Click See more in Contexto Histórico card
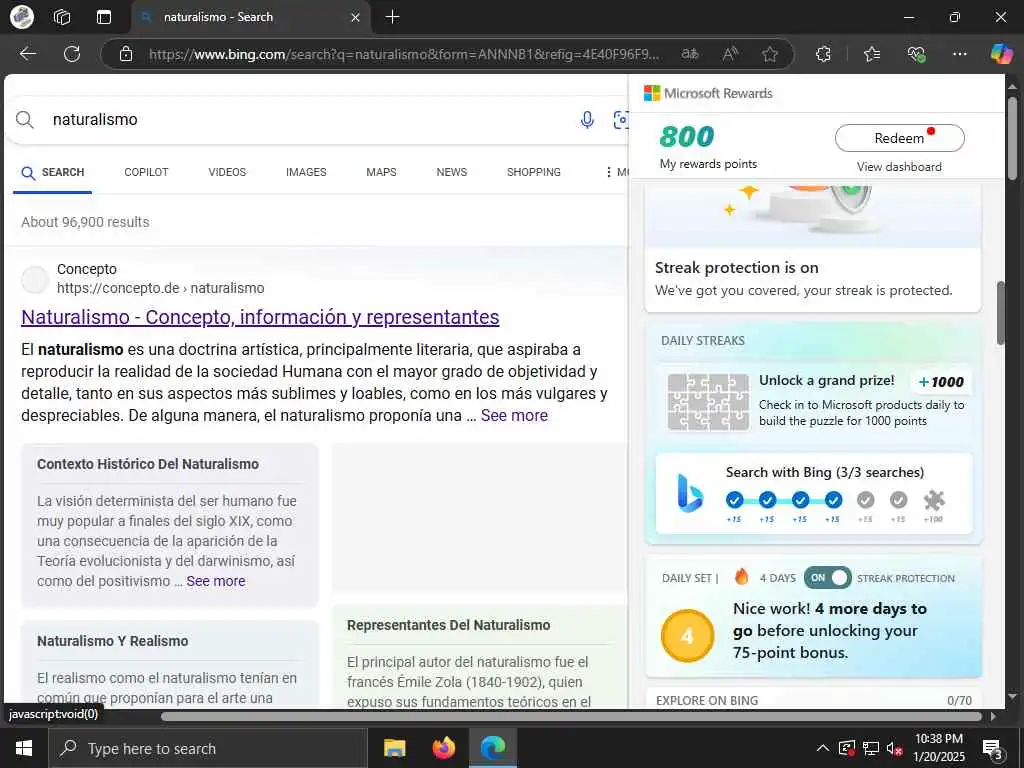This screenshot has width=1024, height=768. (x=216, y=581)
